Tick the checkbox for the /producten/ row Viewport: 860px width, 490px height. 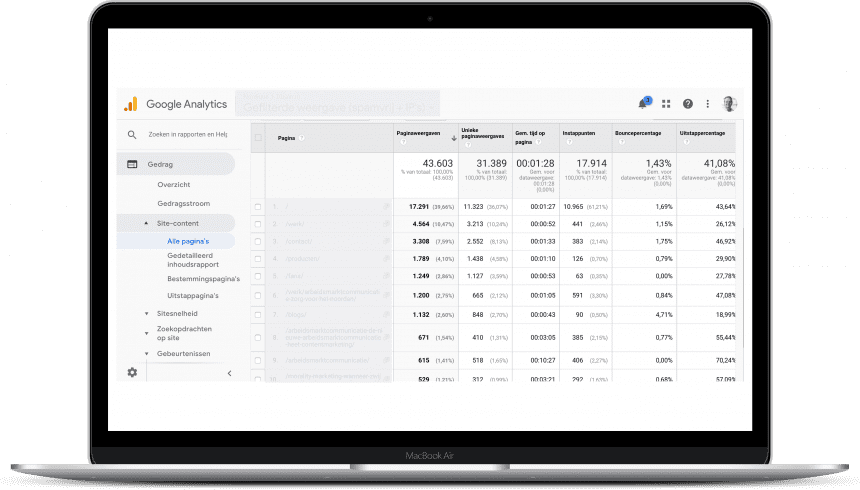click(x=258, y=258)
